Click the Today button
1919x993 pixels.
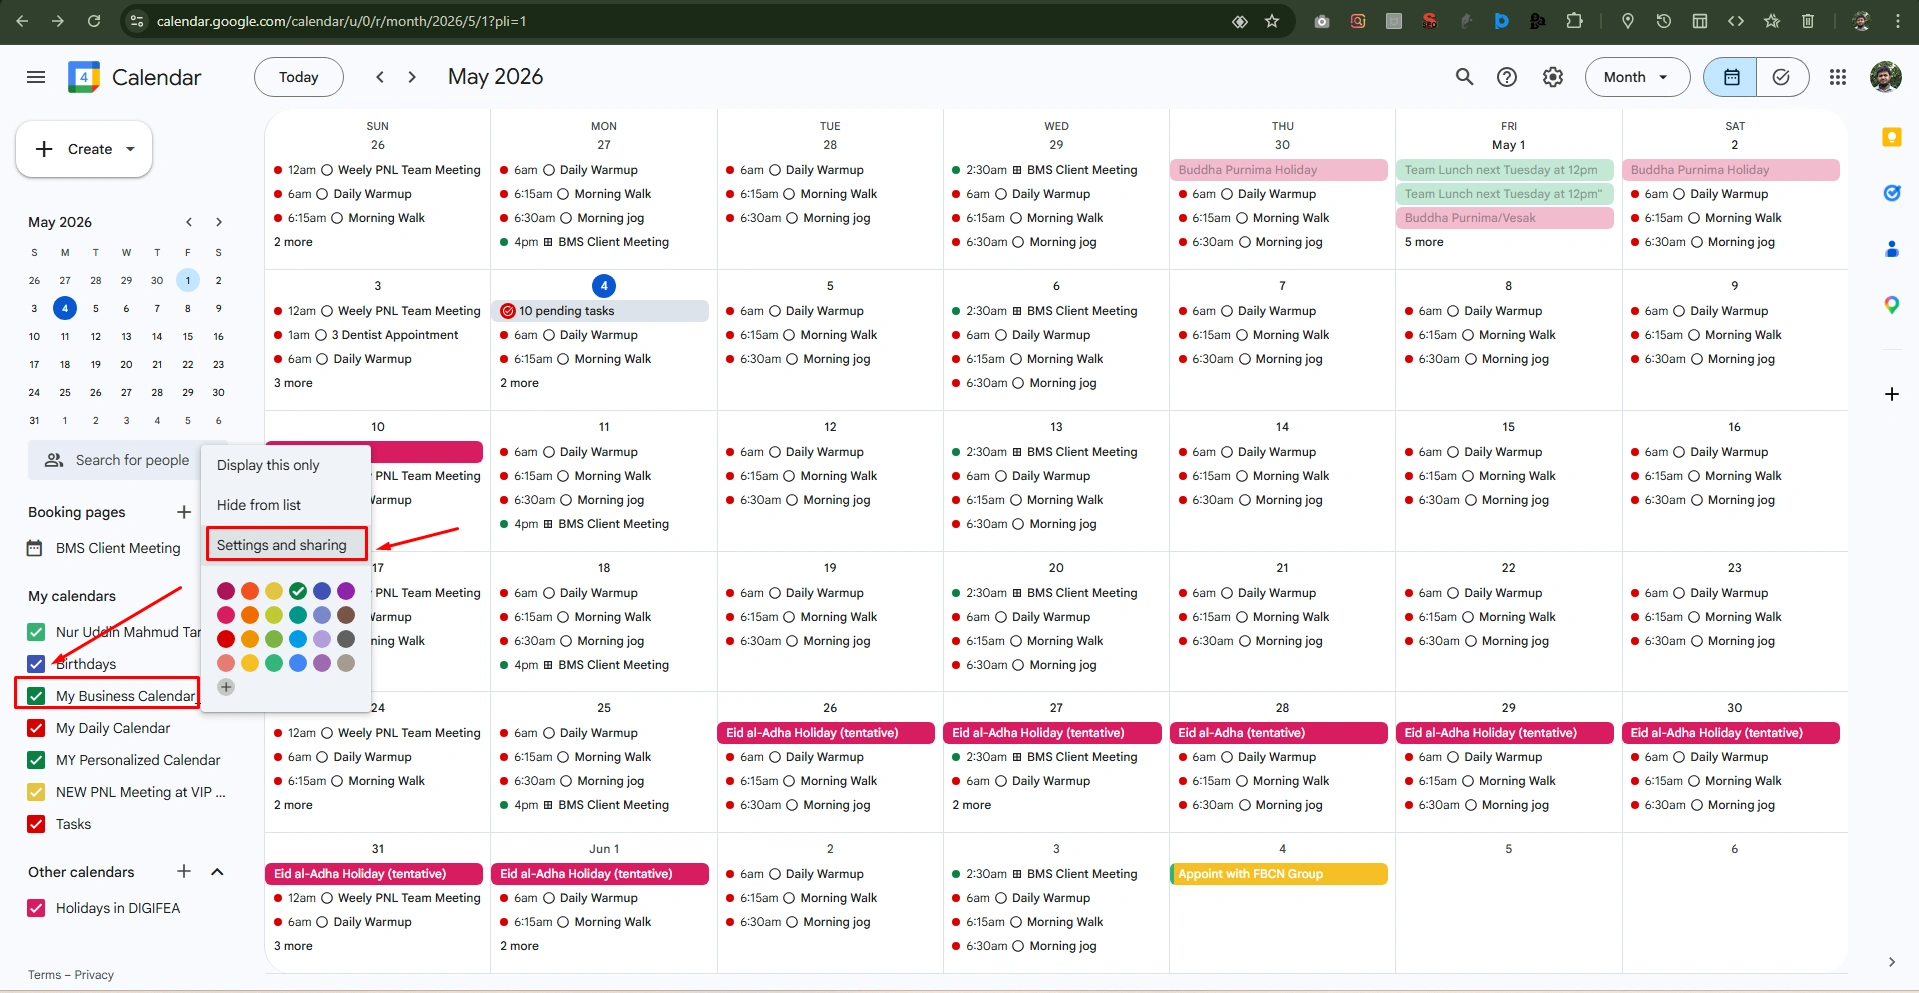click(299, 77)
